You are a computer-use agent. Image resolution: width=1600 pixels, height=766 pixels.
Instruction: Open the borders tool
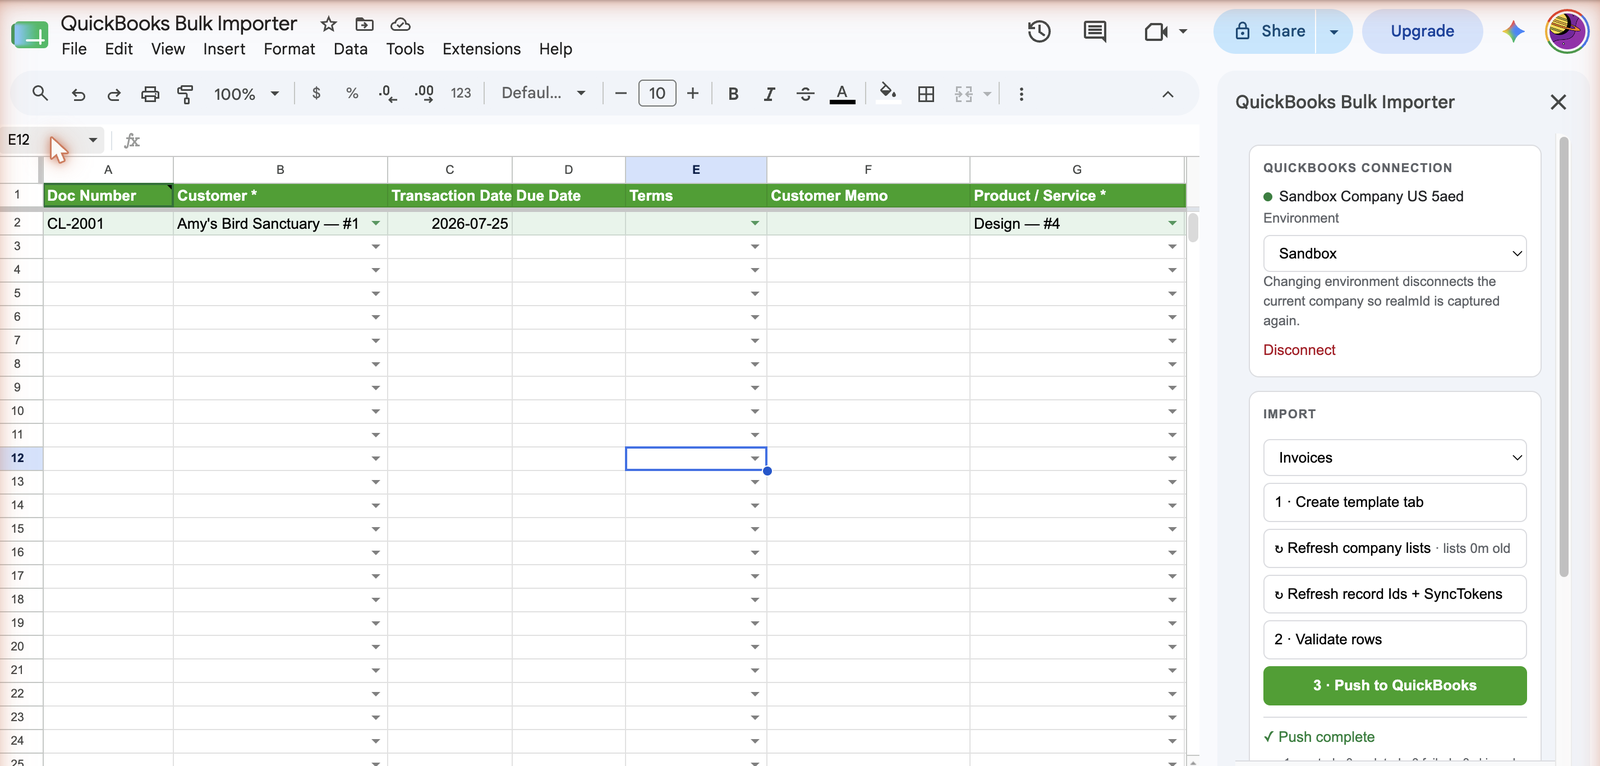click(x=926, y=93)
